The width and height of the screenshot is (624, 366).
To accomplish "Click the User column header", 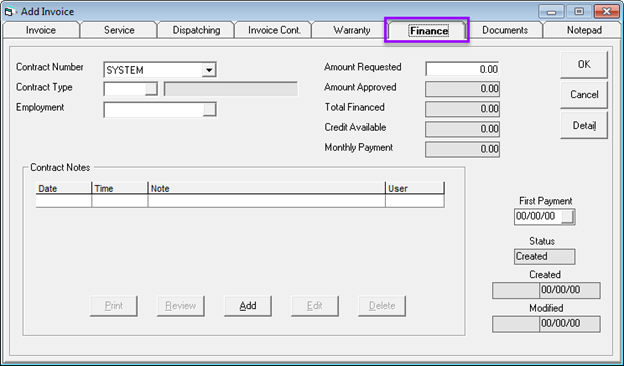I will tap(415, 189).
